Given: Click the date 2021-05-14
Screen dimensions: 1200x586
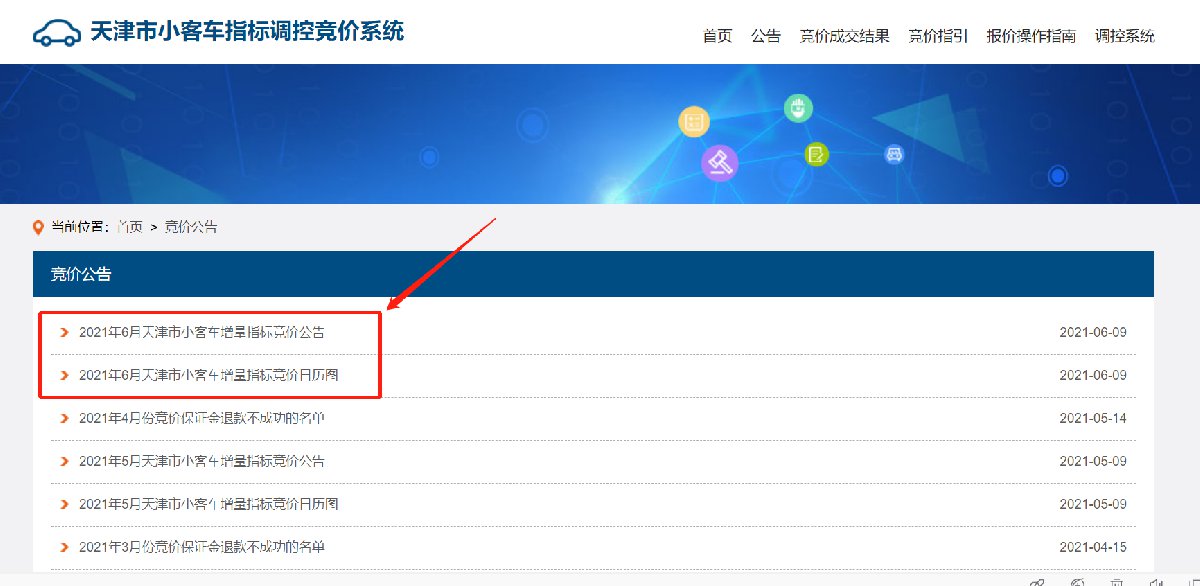Looking at the screenshot, I should tap(1093, 418).
